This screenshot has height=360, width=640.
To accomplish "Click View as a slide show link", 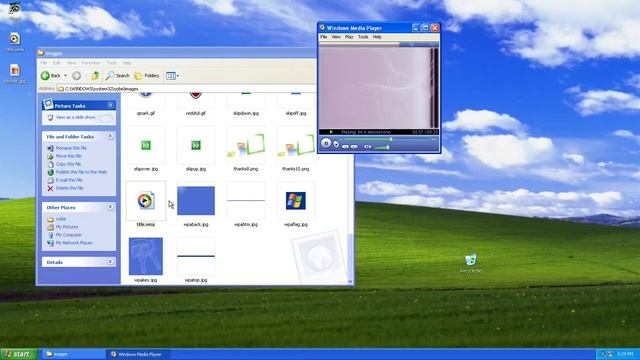I will pyautogui.click(x=76, y=118).
